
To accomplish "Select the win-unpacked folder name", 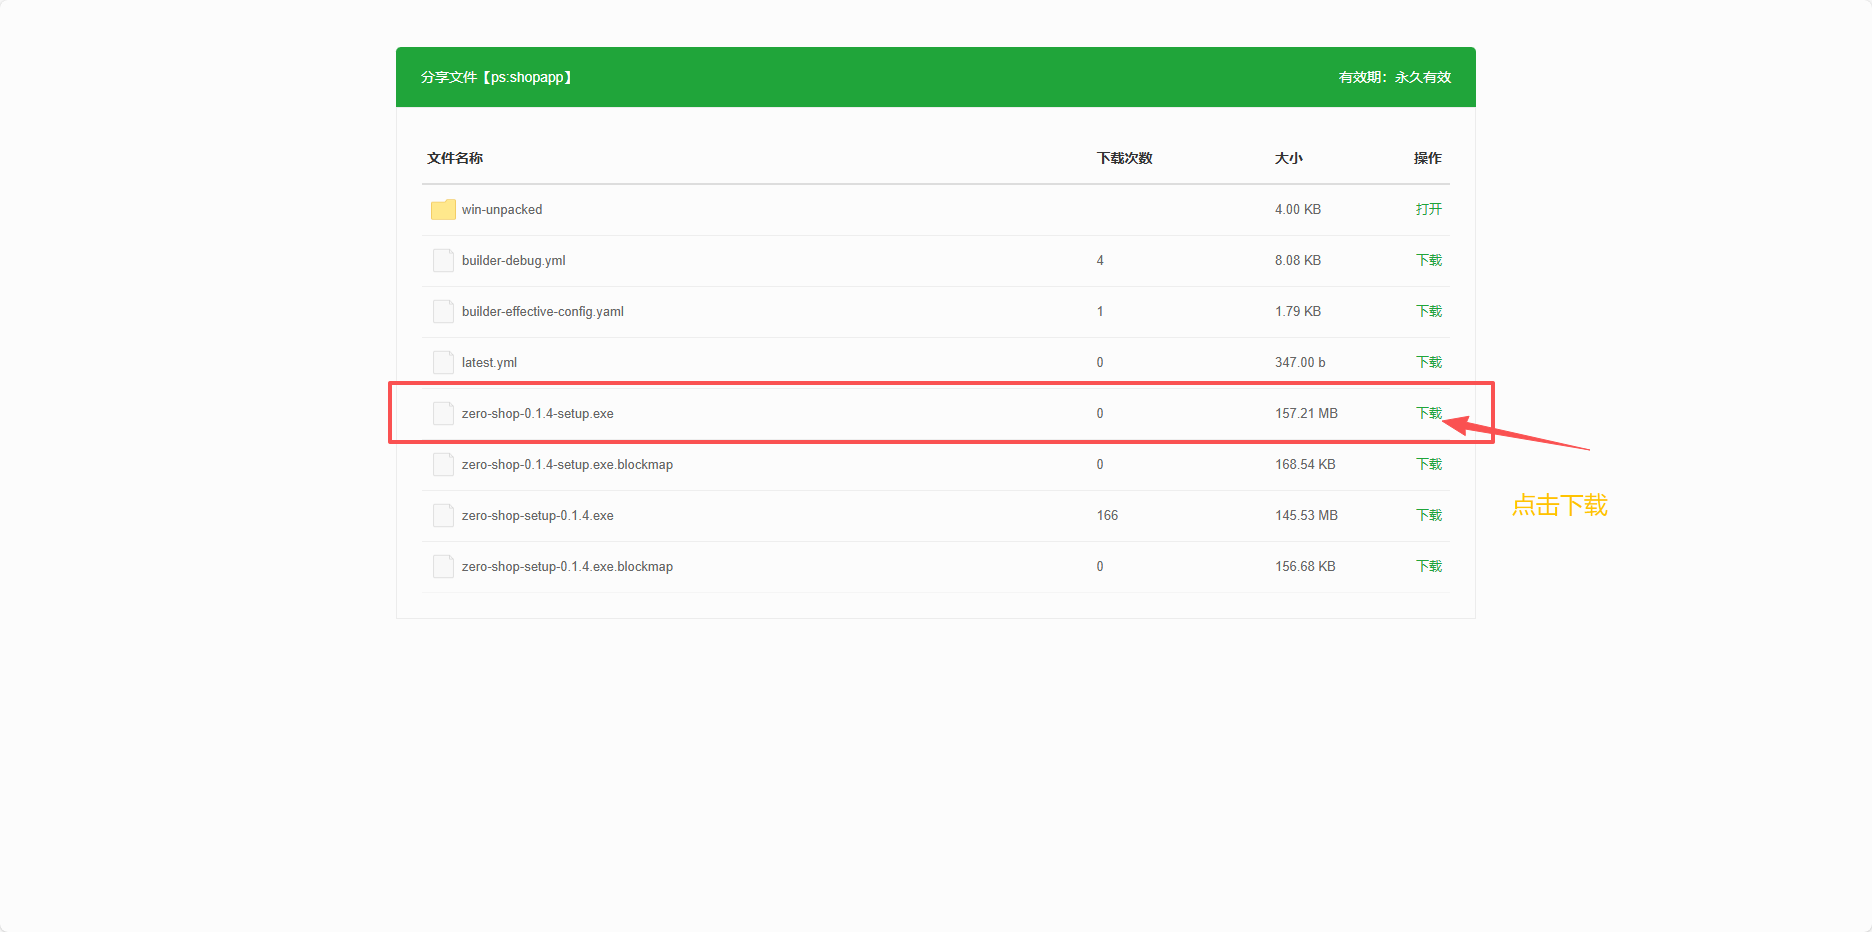I will (502, 210).
